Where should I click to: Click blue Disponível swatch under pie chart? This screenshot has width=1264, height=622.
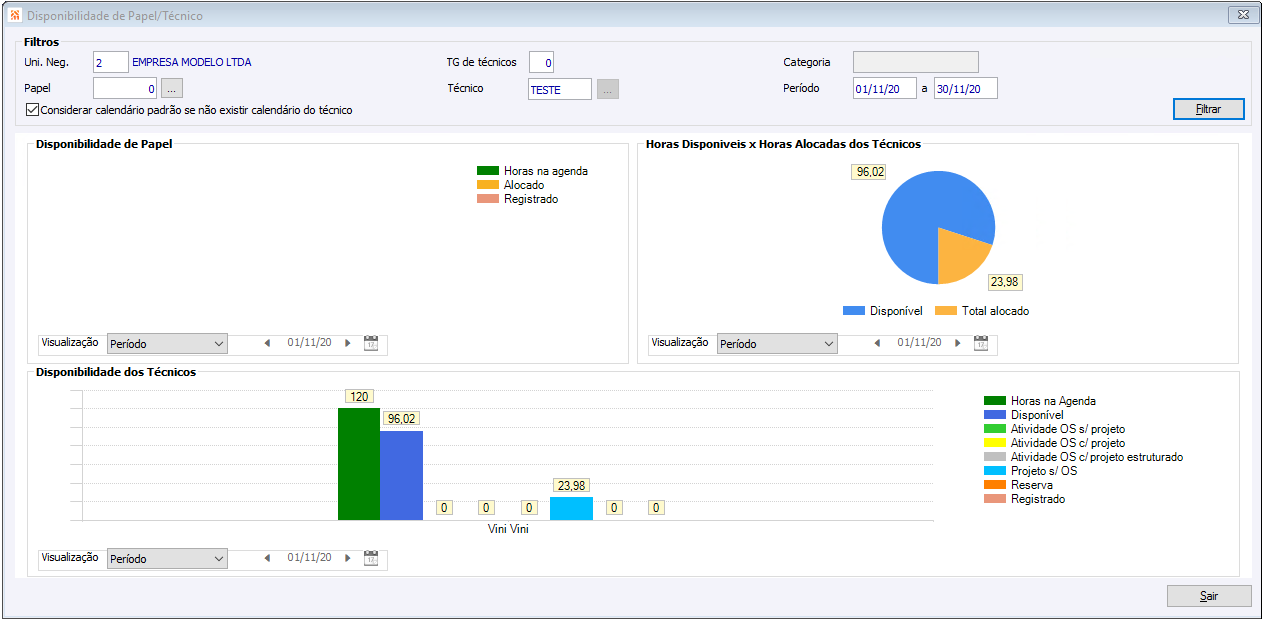(854, 311)
